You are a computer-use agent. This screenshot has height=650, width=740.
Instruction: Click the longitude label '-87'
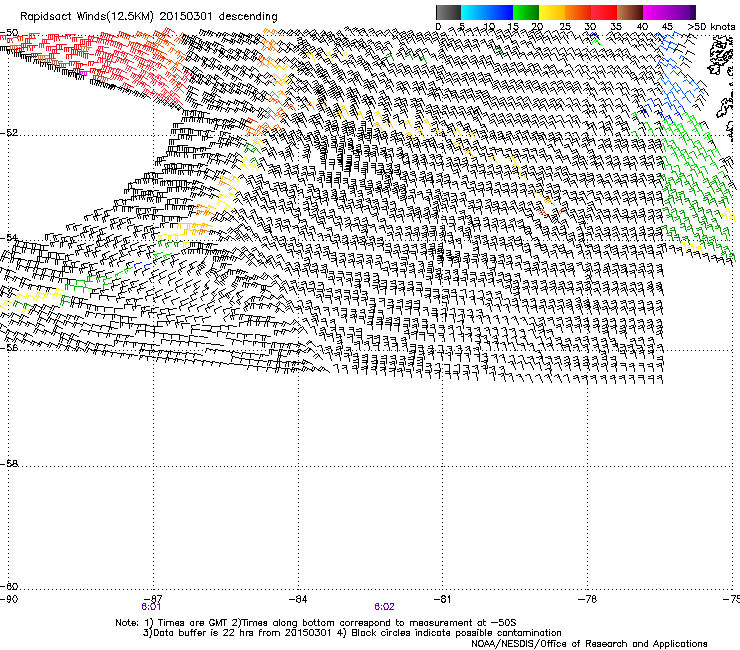(152, 599)
